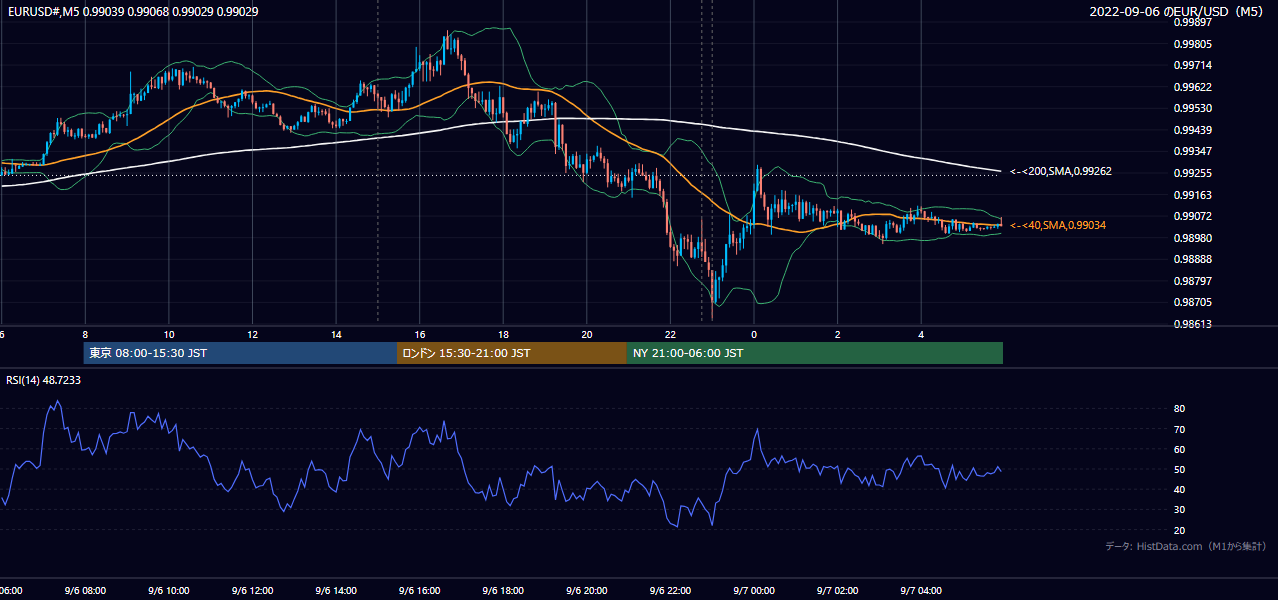Click price axis value 0.99163
1278x600 pixels.
[x=1192, y=195]
